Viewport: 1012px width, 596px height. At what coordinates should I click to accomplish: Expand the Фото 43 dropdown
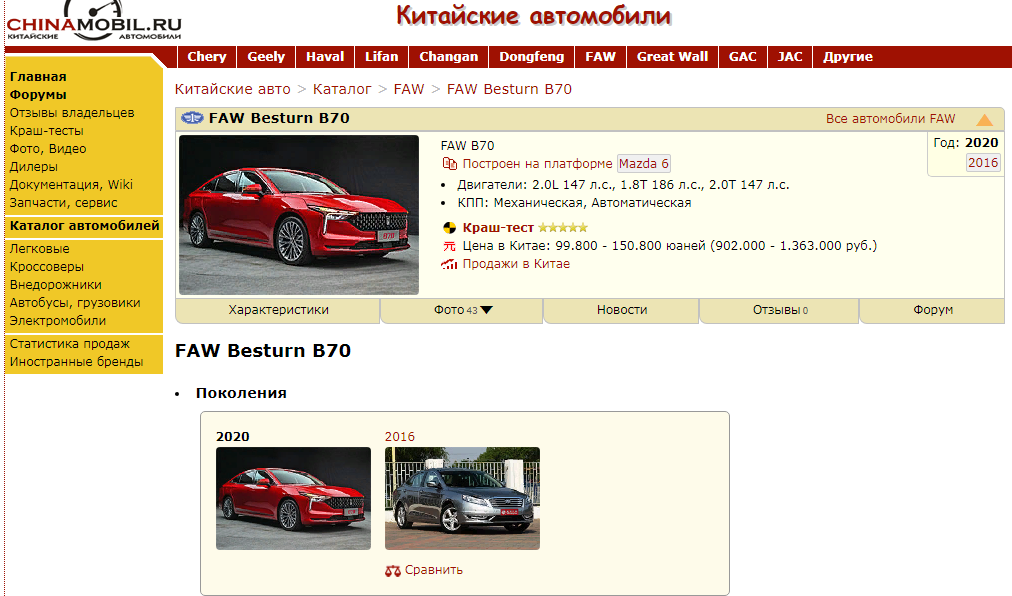point(462,311)
